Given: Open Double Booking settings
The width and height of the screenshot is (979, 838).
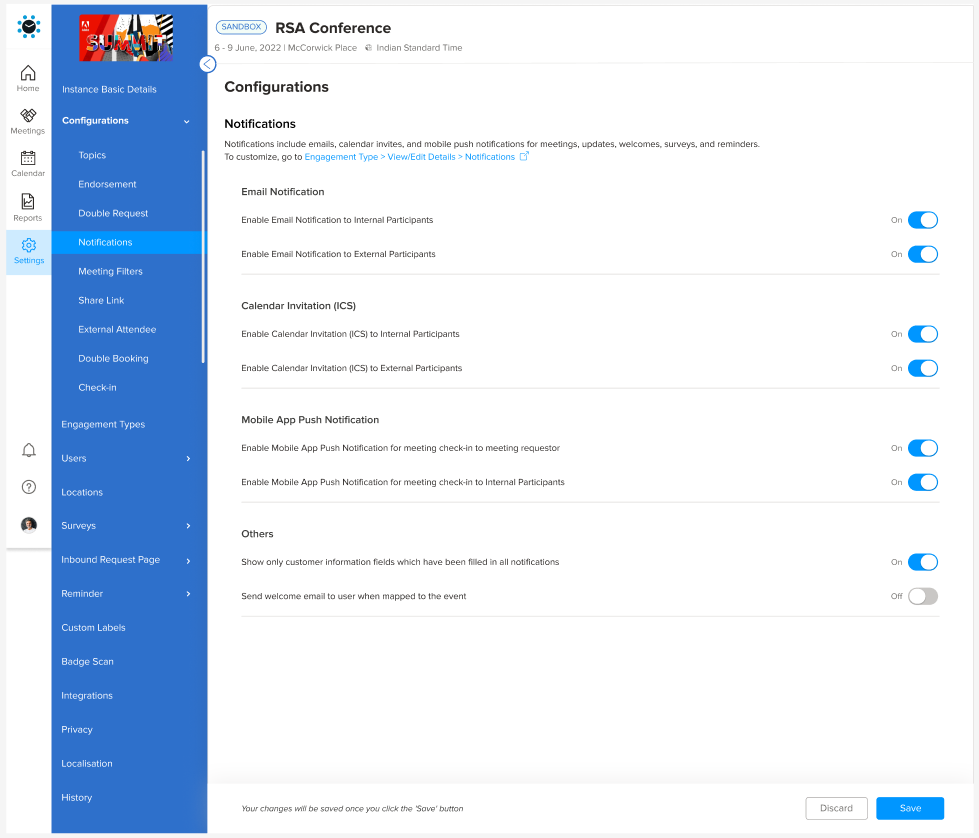Looking at the screenshot, I should [113, 358].
